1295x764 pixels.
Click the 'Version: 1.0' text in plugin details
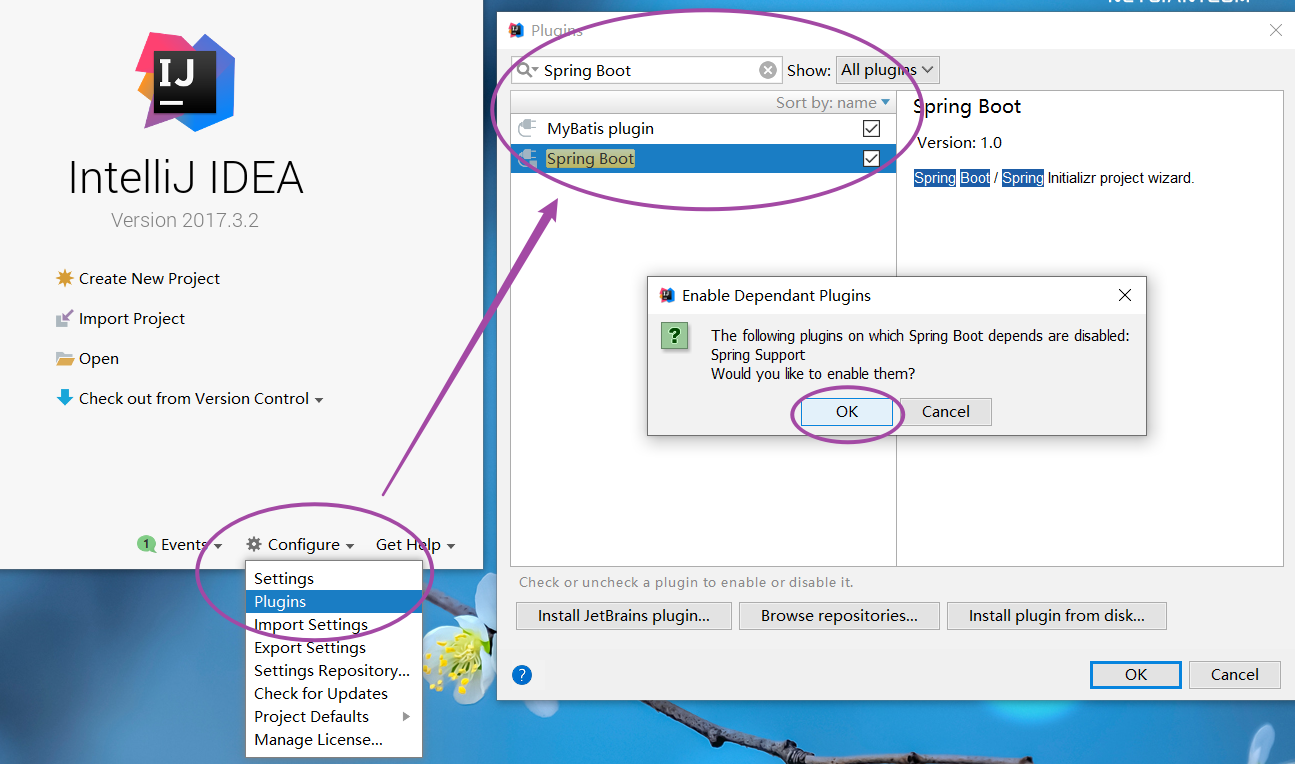pyautogui.click(x=959, y=142)
